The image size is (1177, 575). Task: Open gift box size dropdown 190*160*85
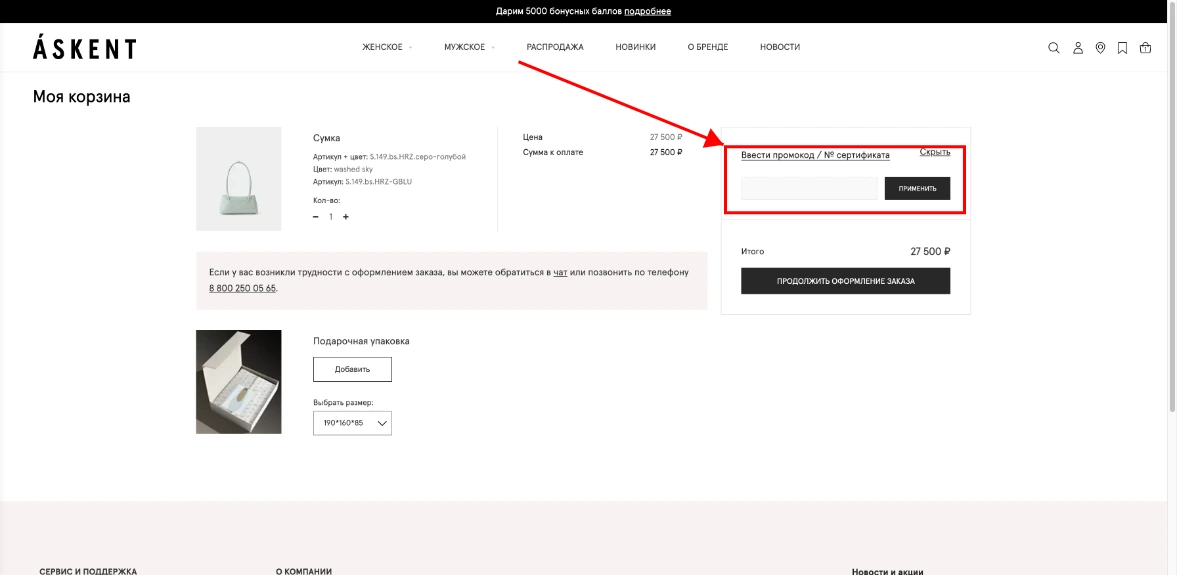352,423
